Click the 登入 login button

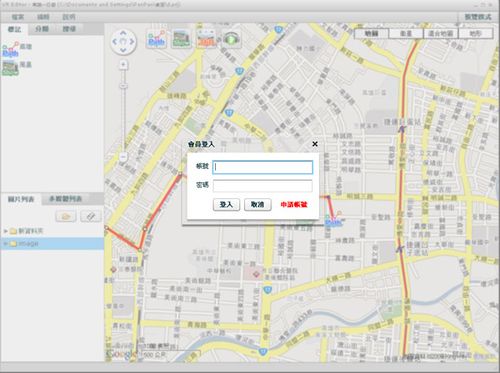[x=226, y=204]
